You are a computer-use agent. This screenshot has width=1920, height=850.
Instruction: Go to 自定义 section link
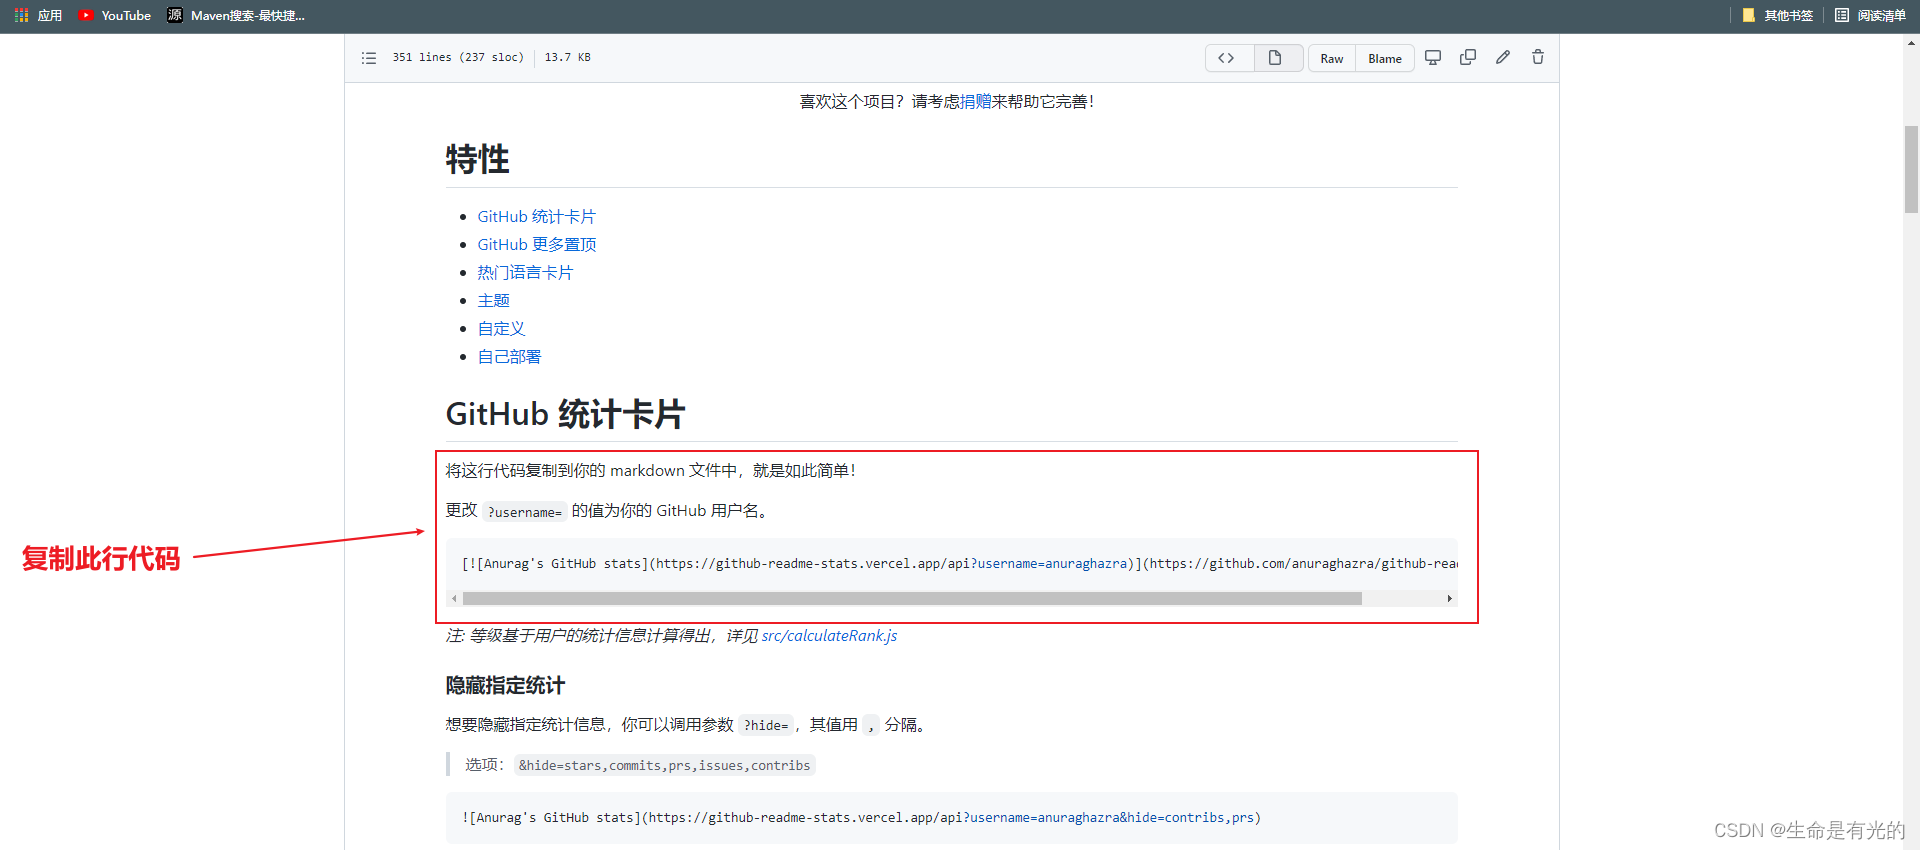[x=501, y=329]
